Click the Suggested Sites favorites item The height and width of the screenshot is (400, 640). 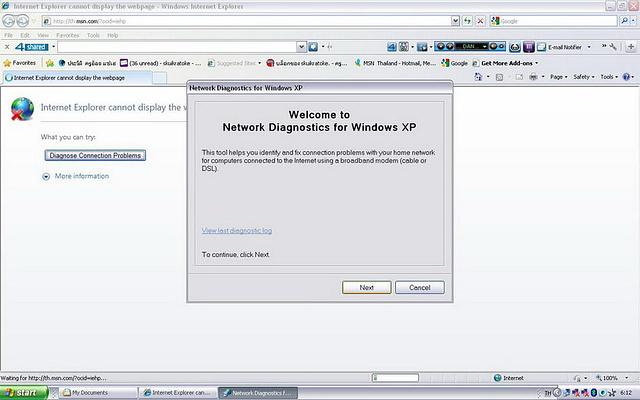point(234,63)
